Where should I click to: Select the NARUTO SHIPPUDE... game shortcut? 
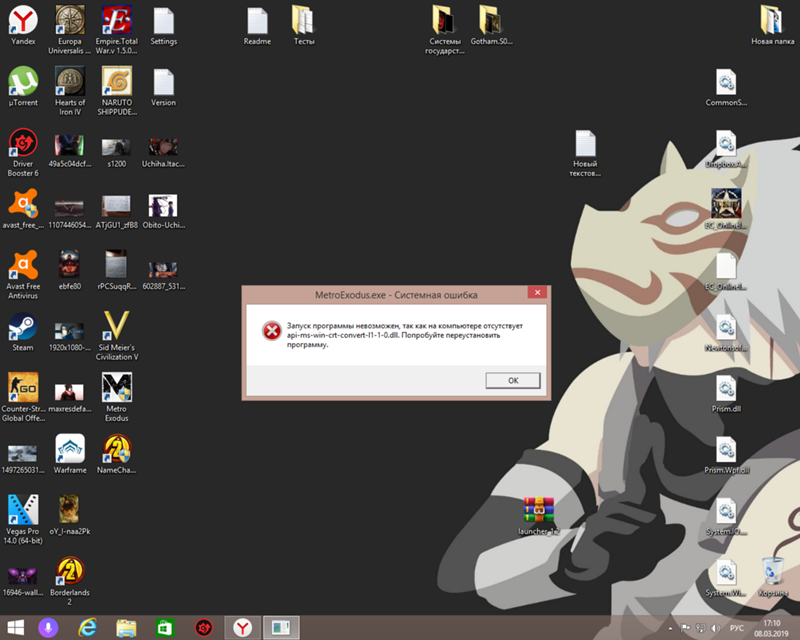click(x=117, y=91)
